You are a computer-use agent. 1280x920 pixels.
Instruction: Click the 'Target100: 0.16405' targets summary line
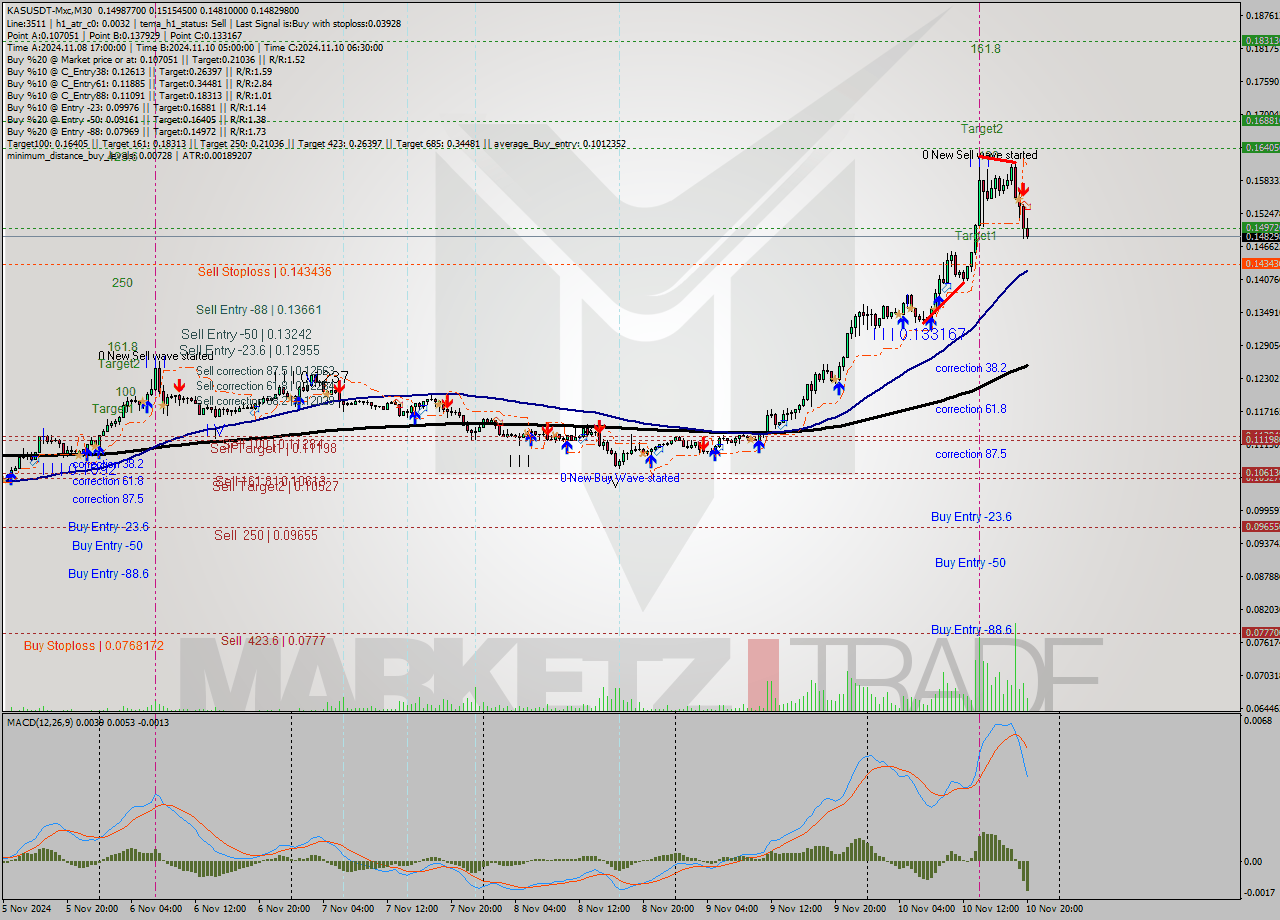(316, 144)
